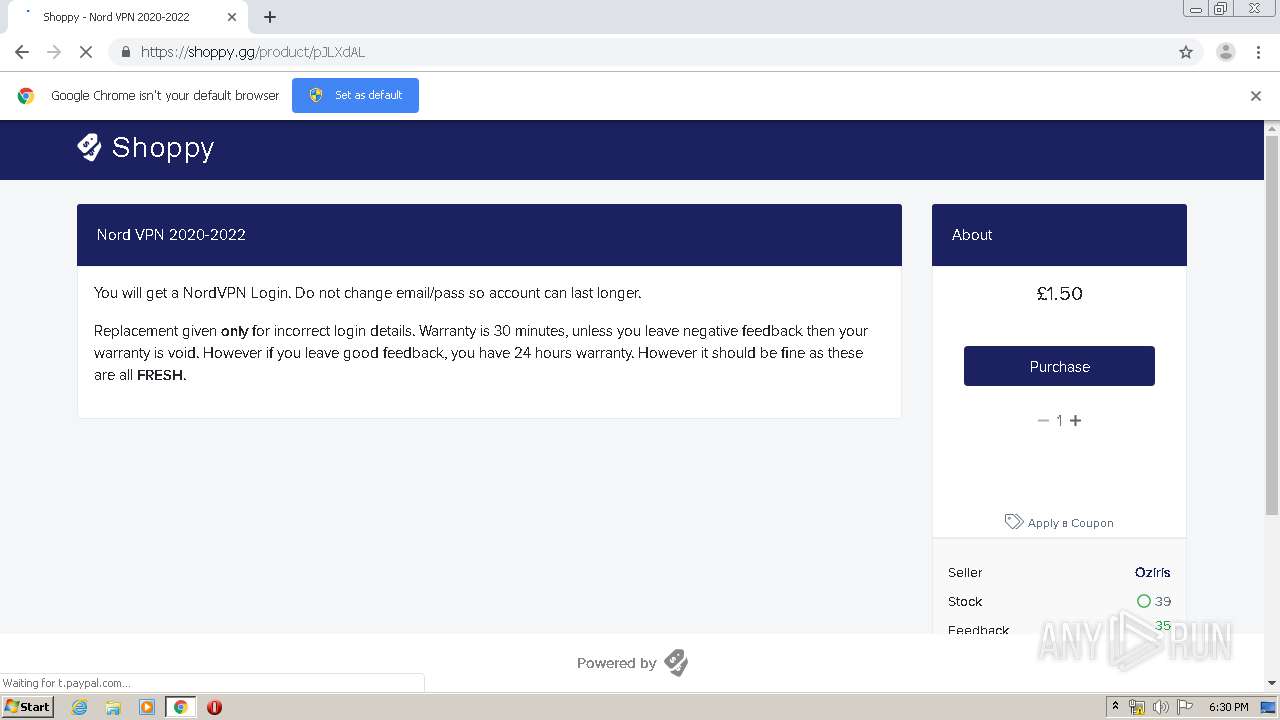Click the Powered by Shoppy logo
This screenshot has width=1280, height=720.
(x=676, y=663)
